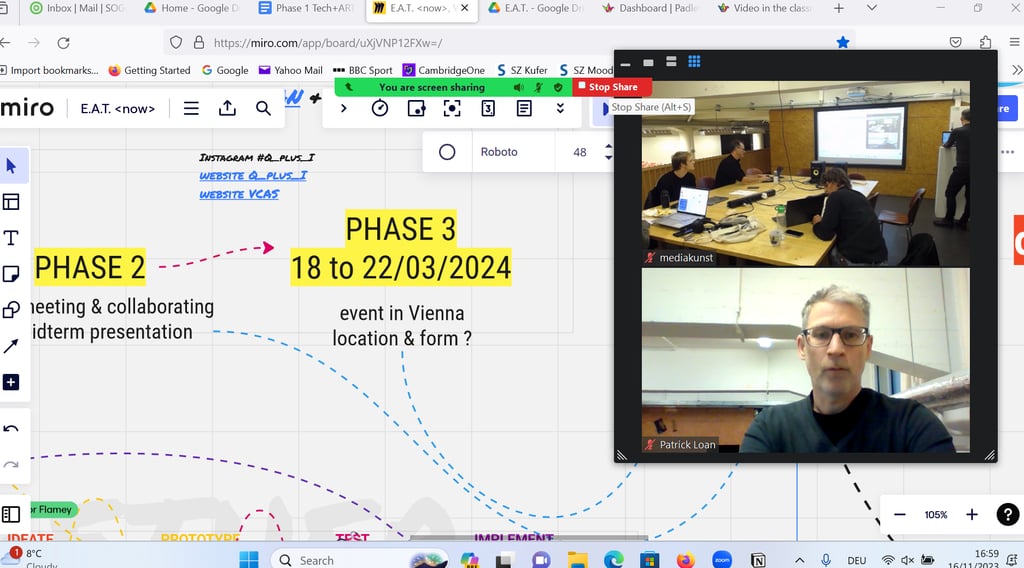Open the Shapes tool in the sidebar
This screenshot has height=568, width=1024.
click(11, 309)
